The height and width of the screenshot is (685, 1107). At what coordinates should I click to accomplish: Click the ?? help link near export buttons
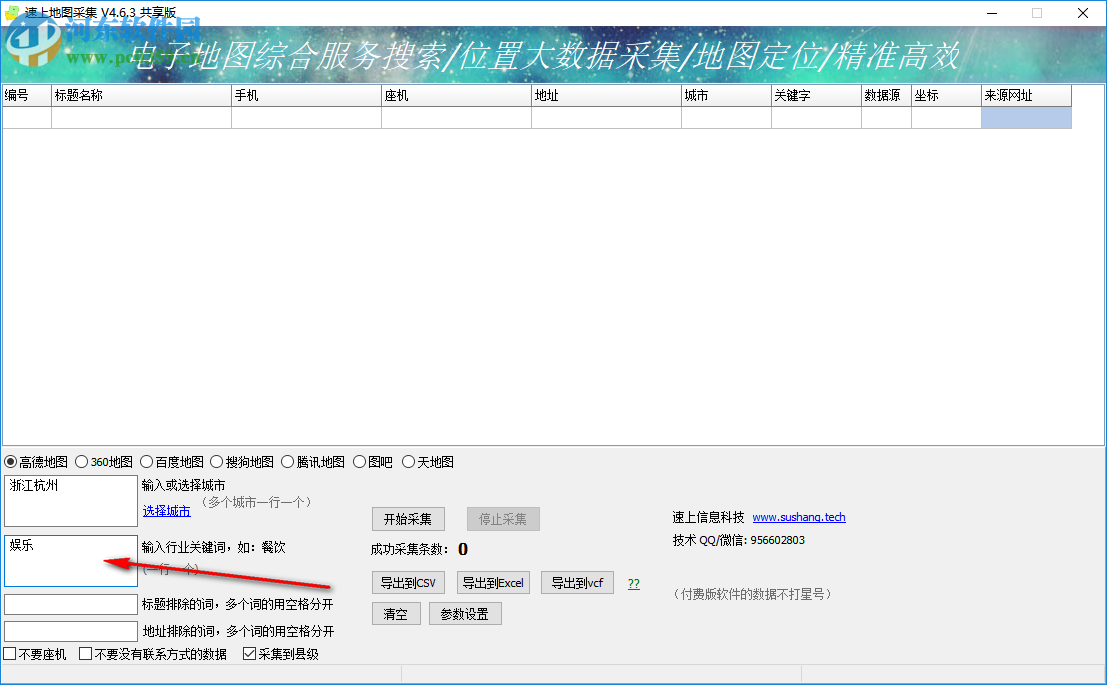click(633, 582)
